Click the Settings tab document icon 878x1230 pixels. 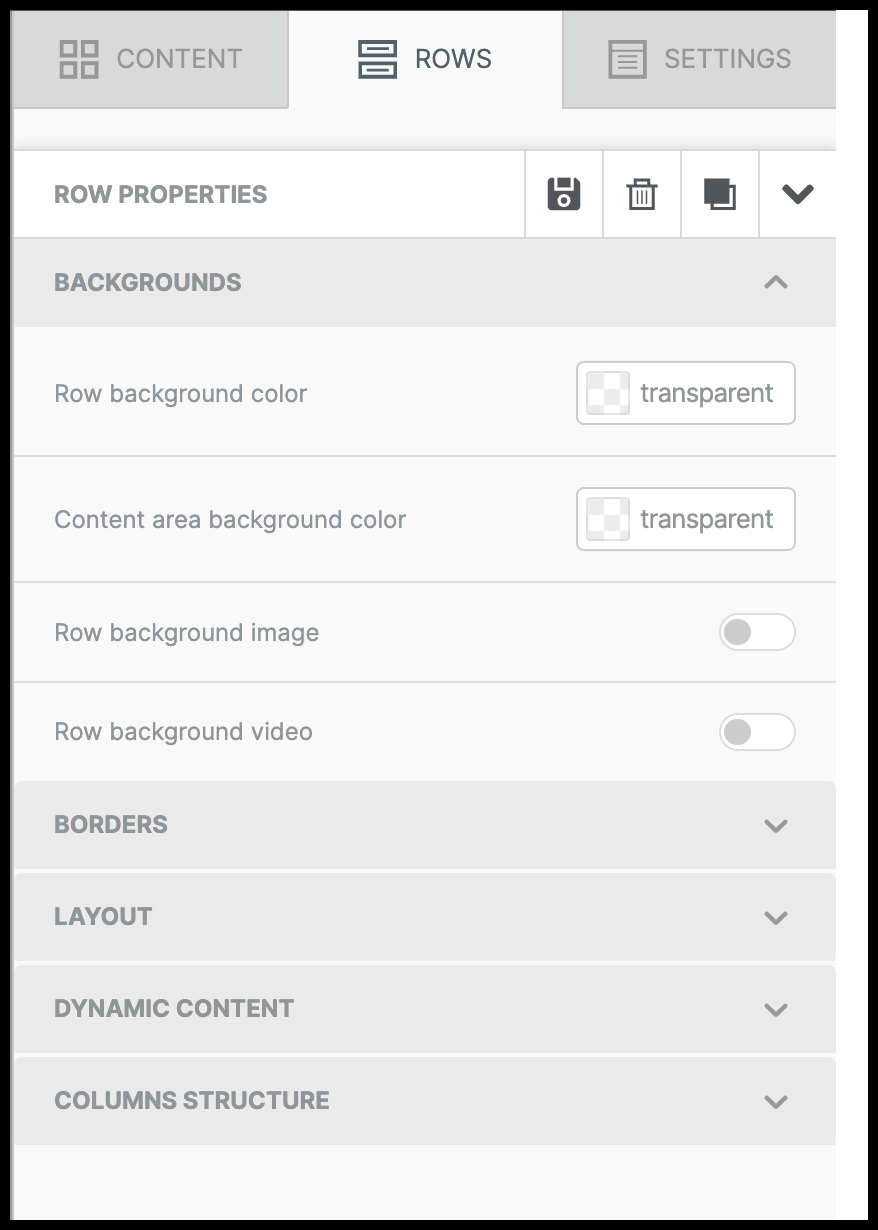(x=627, y=59)
